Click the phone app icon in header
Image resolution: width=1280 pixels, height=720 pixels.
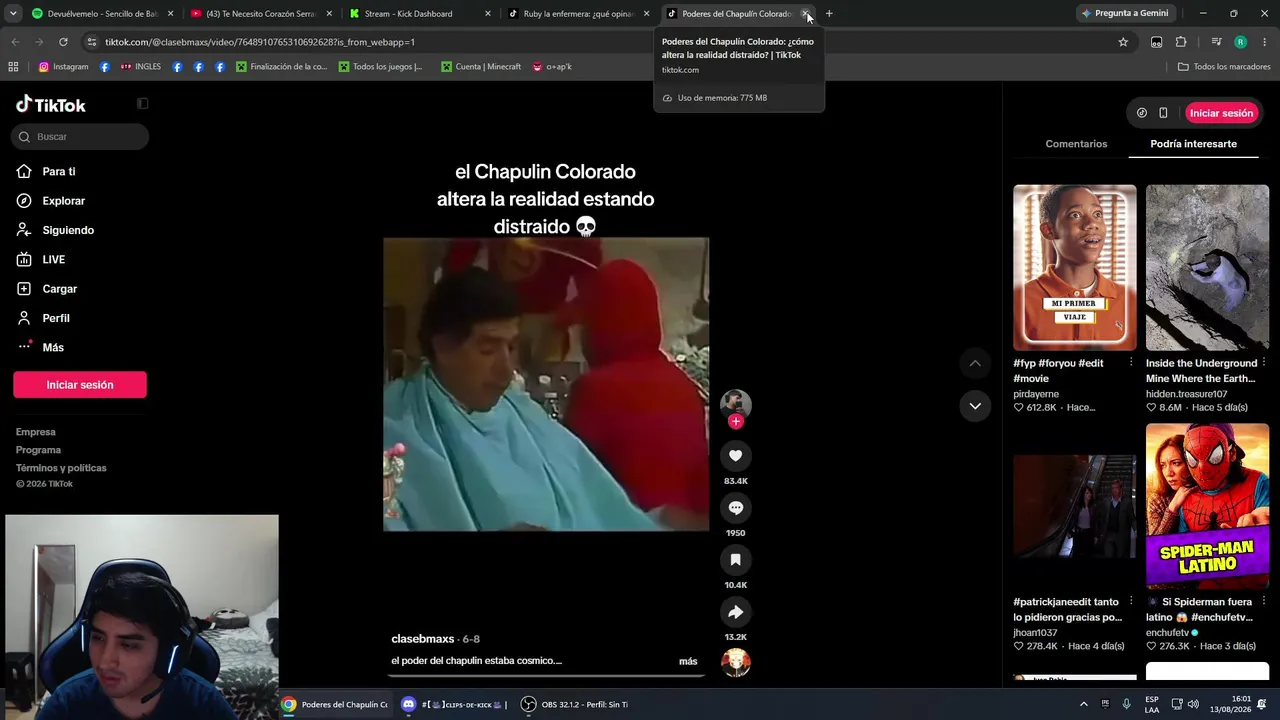point(1163,113)
